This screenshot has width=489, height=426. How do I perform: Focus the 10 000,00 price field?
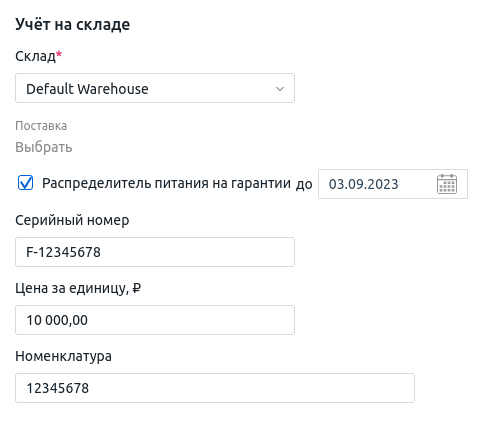[x=155, y=320]
